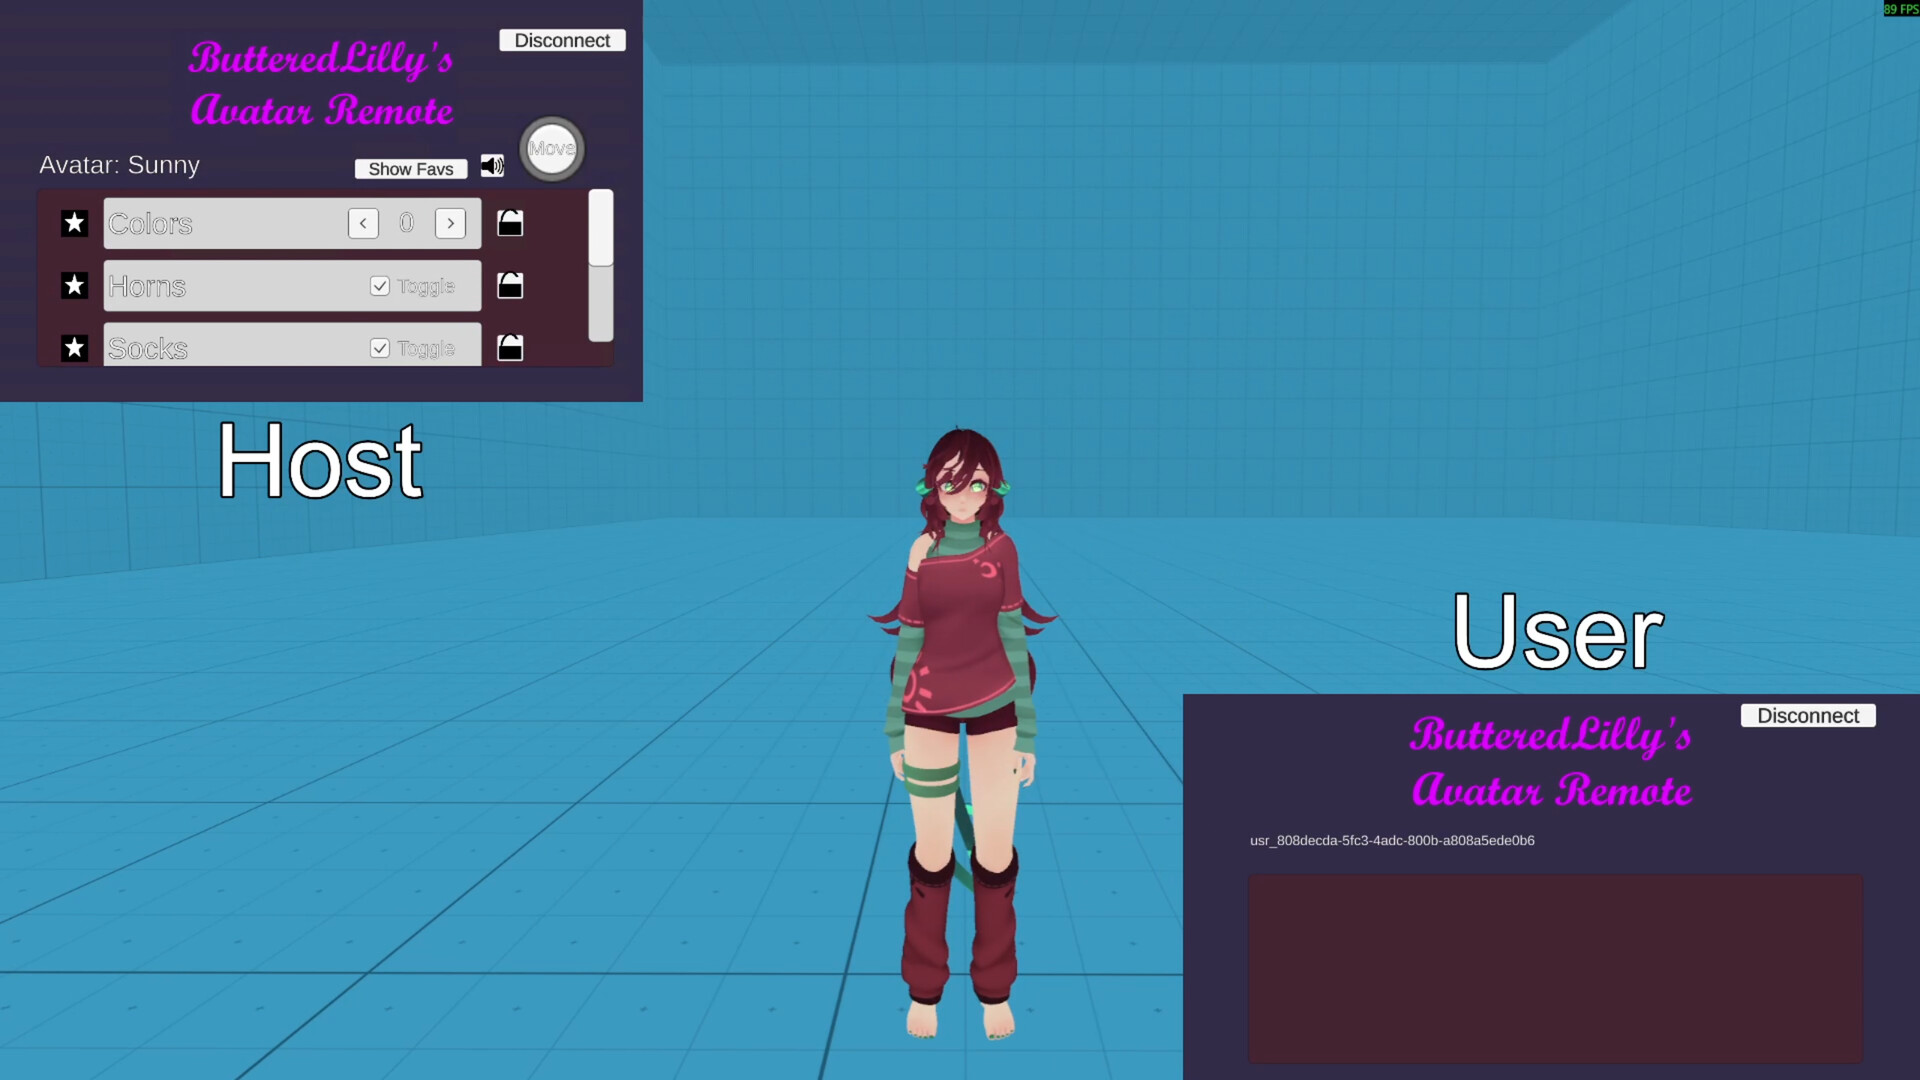Click the lock icon next to Colors
Viewport: 1920px width, 1080px height.
pyautogui.click(x=510, y=223)
